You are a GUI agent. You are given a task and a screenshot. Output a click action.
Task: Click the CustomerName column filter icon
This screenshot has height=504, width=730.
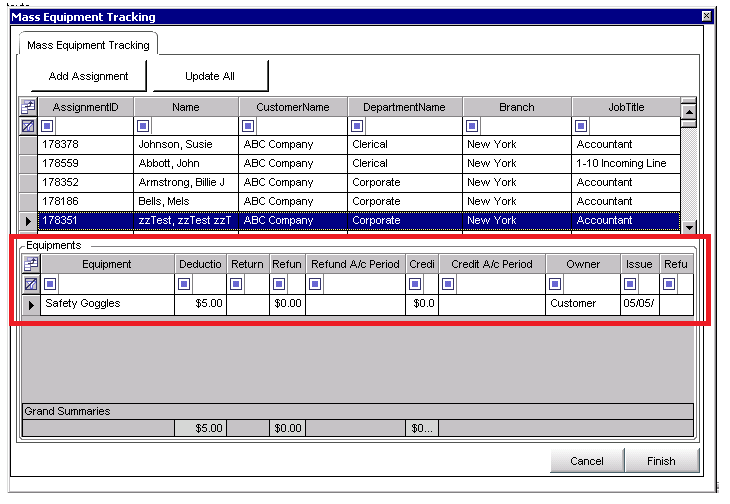(248, 126)
